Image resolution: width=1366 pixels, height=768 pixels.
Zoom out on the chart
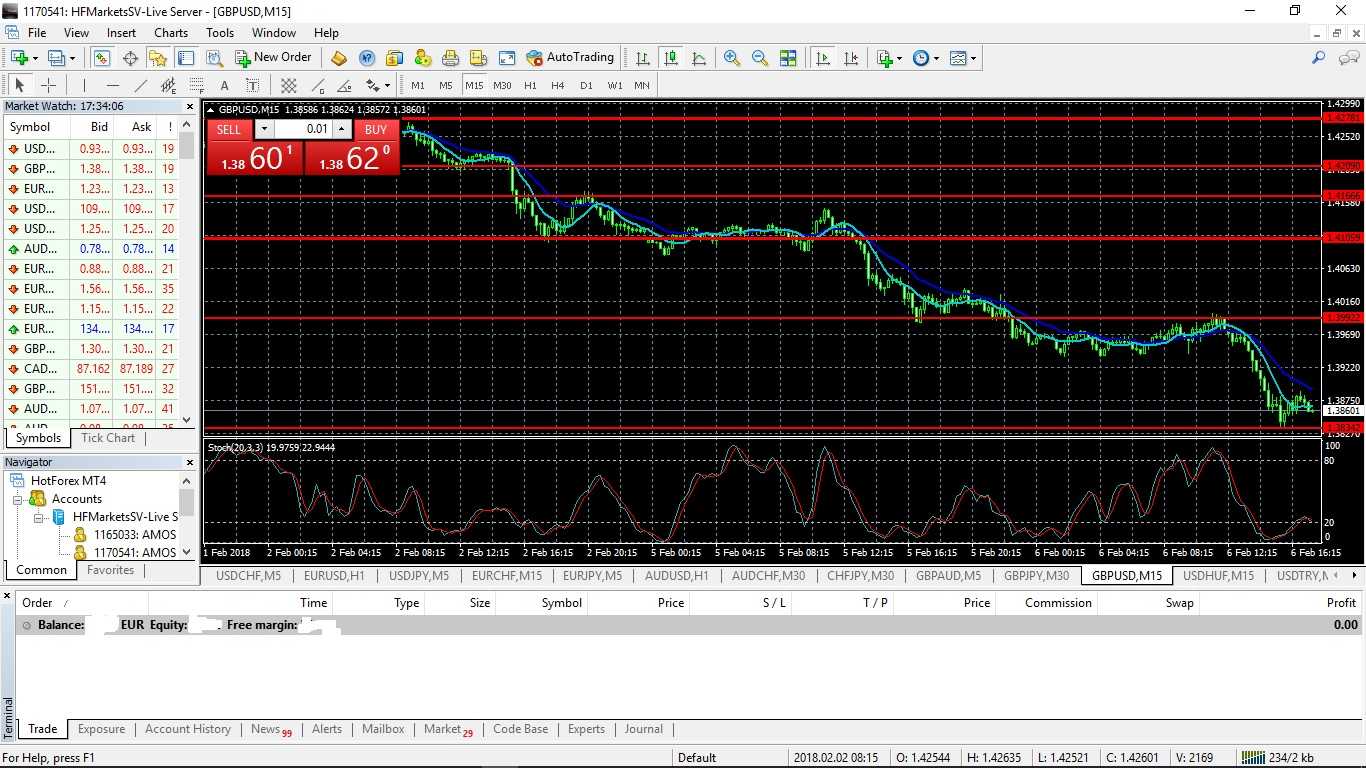[760, 58]
